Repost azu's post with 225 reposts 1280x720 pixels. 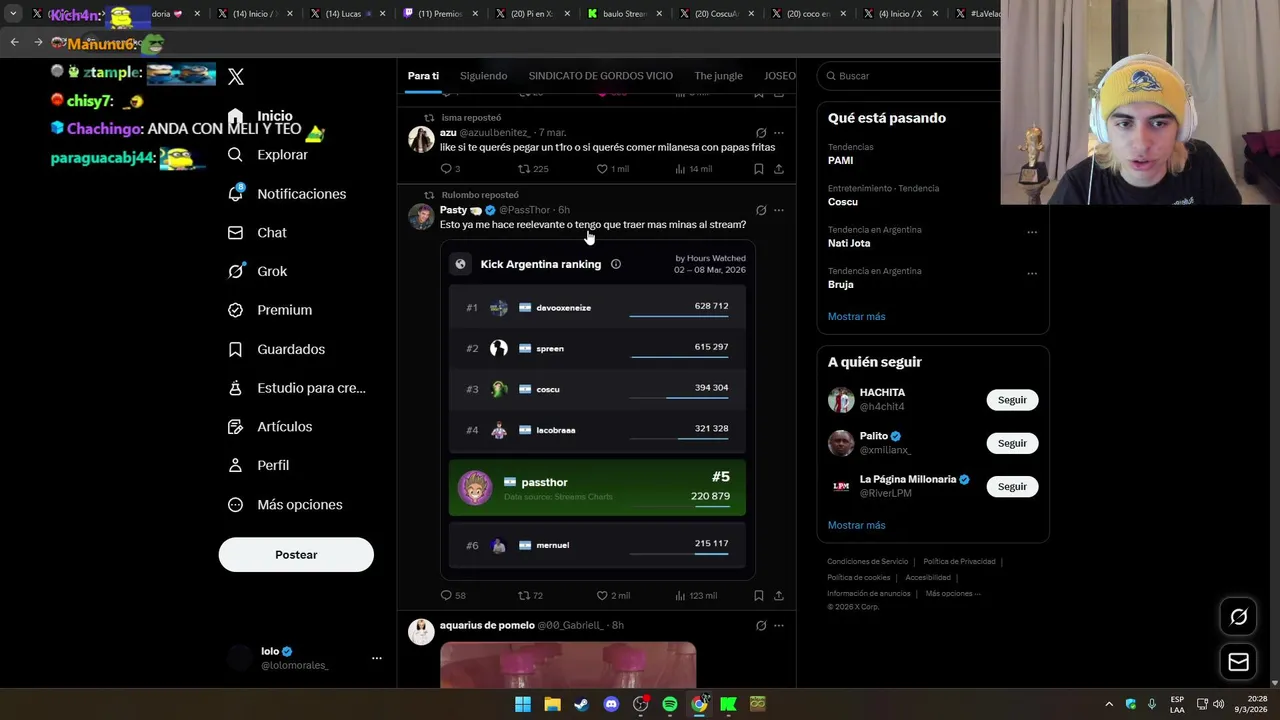pos(533,169)
